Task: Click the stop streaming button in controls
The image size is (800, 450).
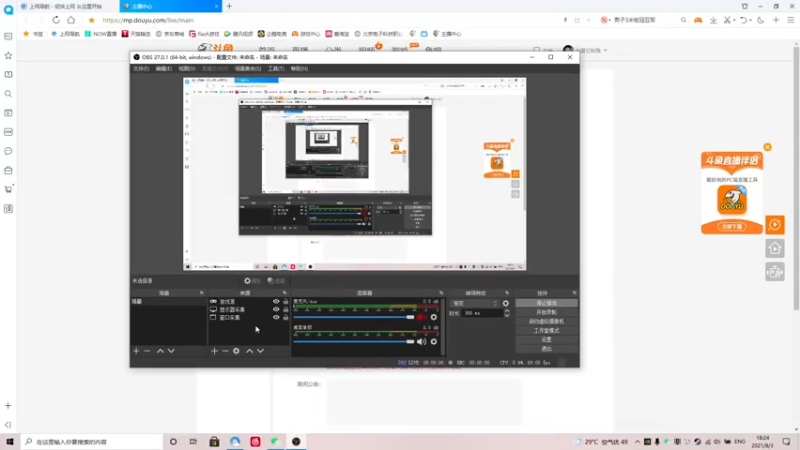Action: (546, 303)
